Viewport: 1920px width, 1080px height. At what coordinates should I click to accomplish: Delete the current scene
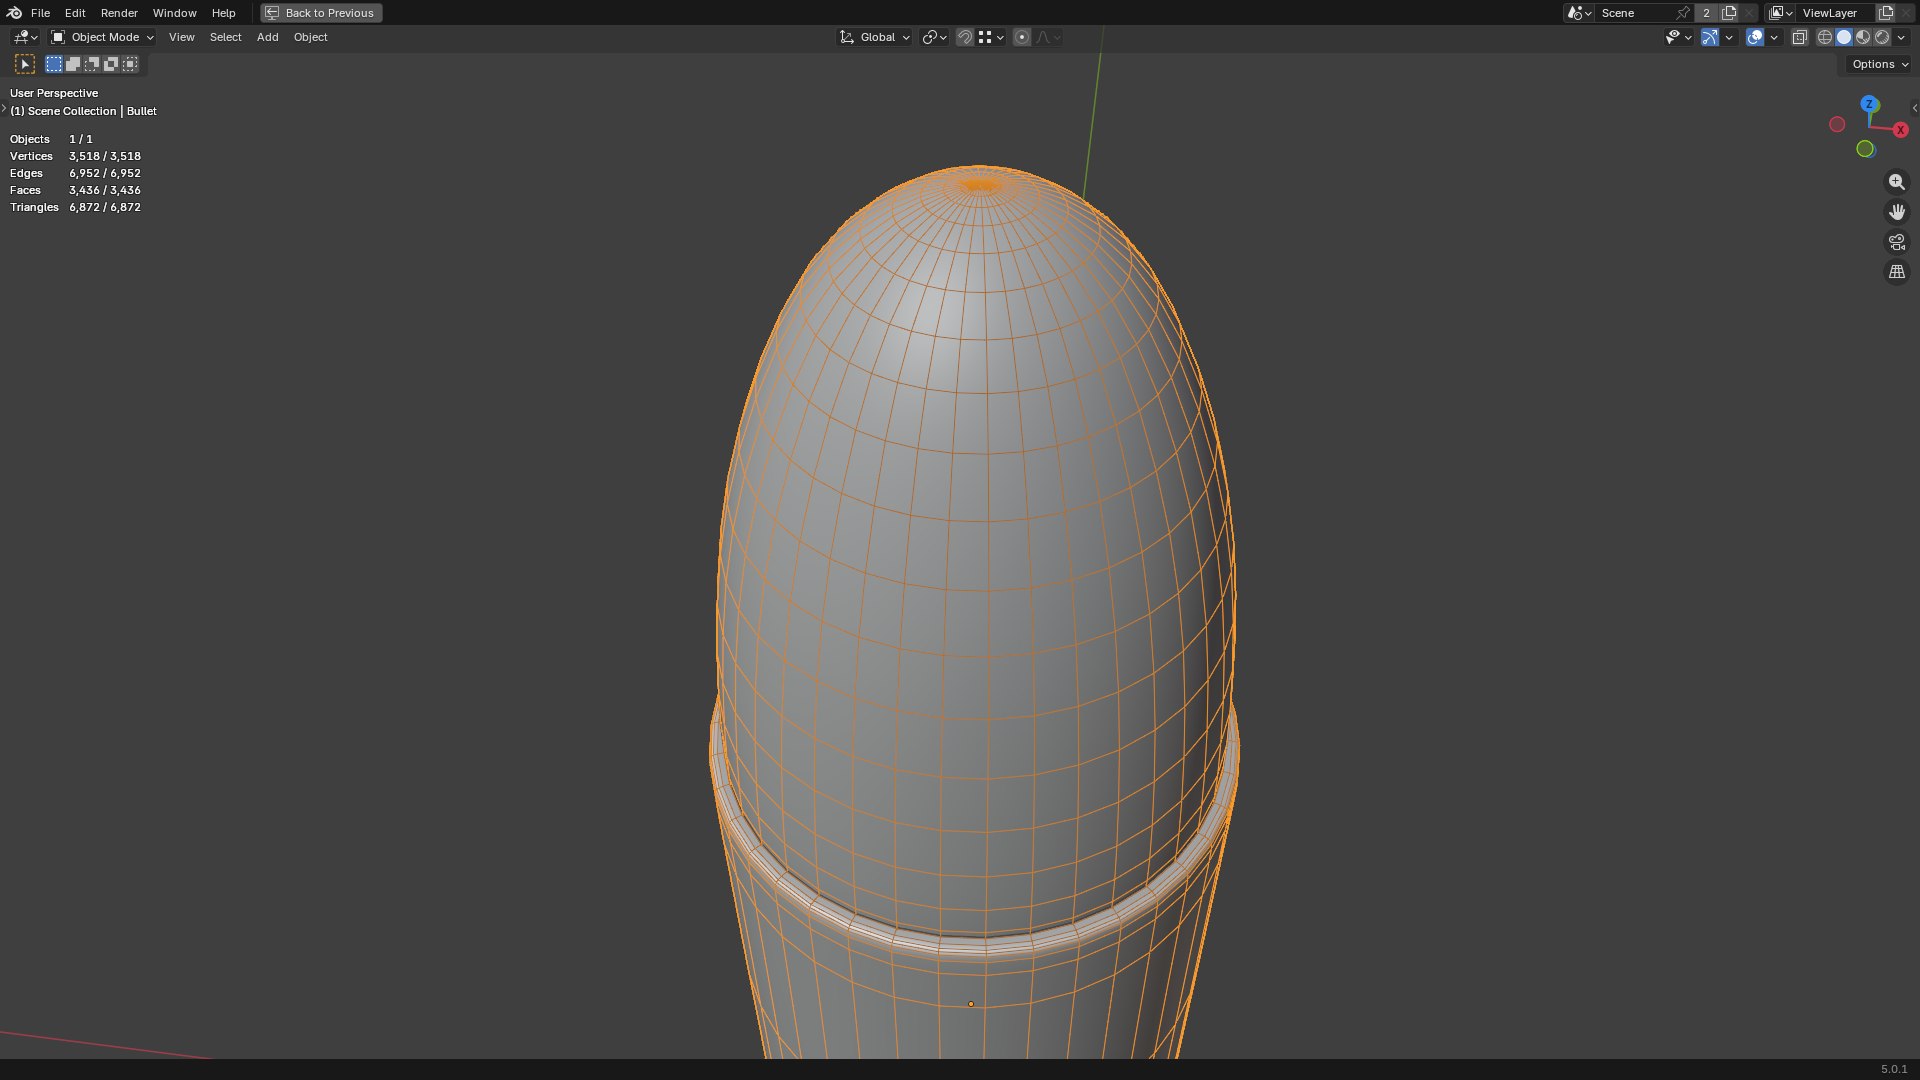[x=1749, y=13]
